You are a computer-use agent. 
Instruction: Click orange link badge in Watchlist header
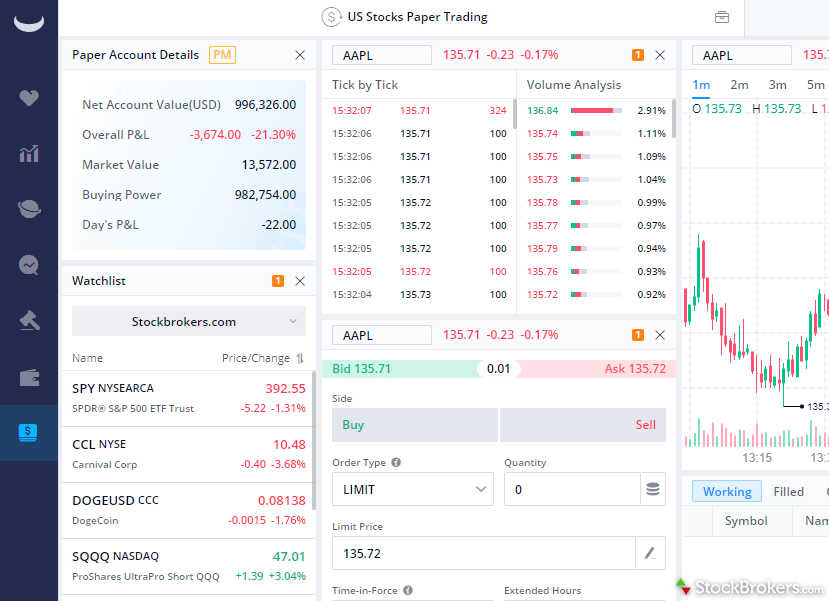[278, 281]
